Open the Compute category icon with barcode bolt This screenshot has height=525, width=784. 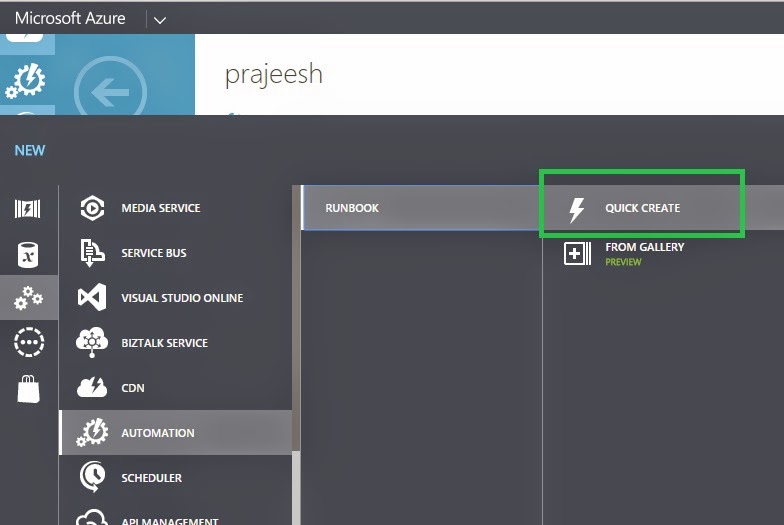28,208
